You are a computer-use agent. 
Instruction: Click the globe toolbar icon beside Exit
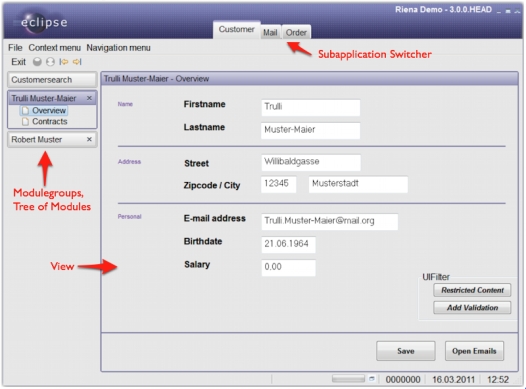[50, 62]
